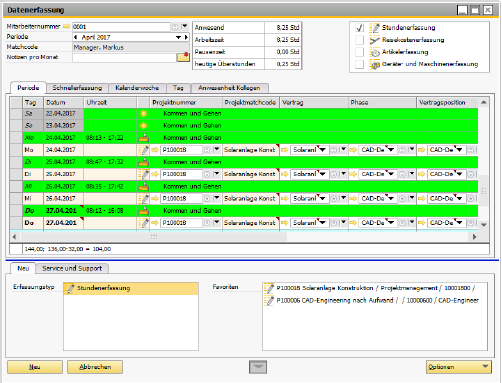Uncheck the Stundenerfassung checkbox
The width and height of the screenshot is (502, 383).
359,28
